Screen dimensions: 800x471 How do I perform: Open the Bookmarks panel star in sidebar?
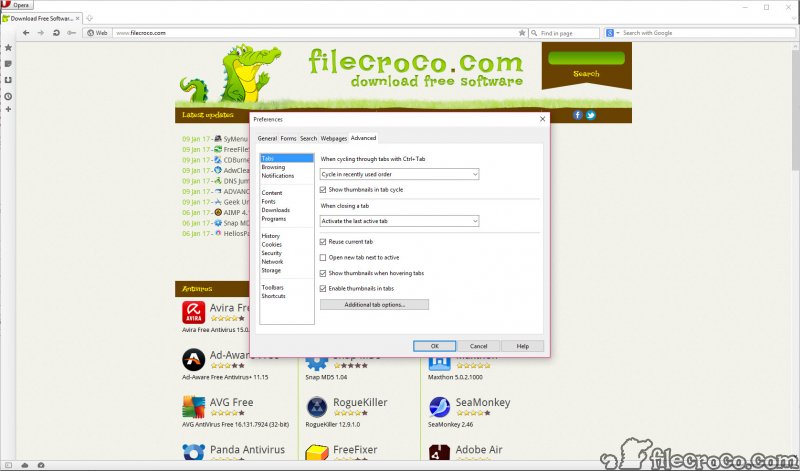click(8, 47)
